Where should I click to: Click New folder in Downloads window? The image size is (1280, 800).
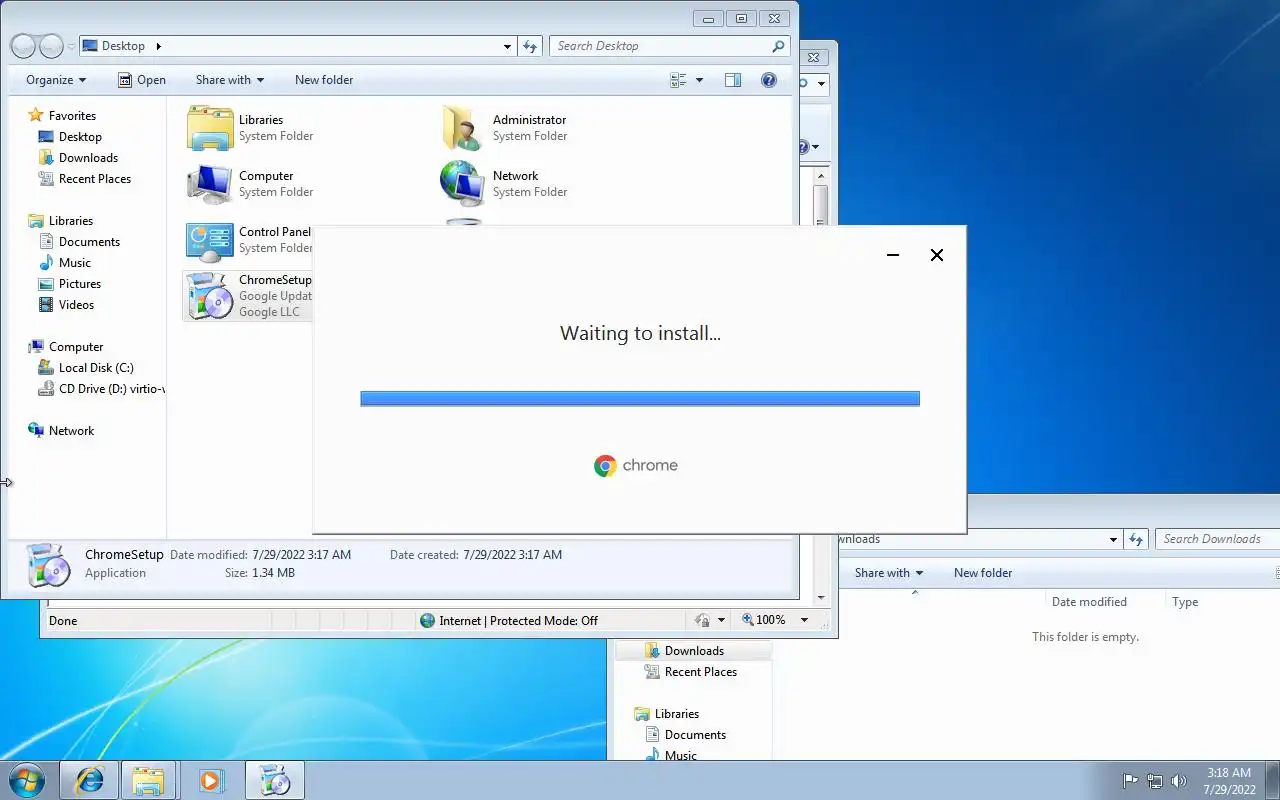(983, 573)
